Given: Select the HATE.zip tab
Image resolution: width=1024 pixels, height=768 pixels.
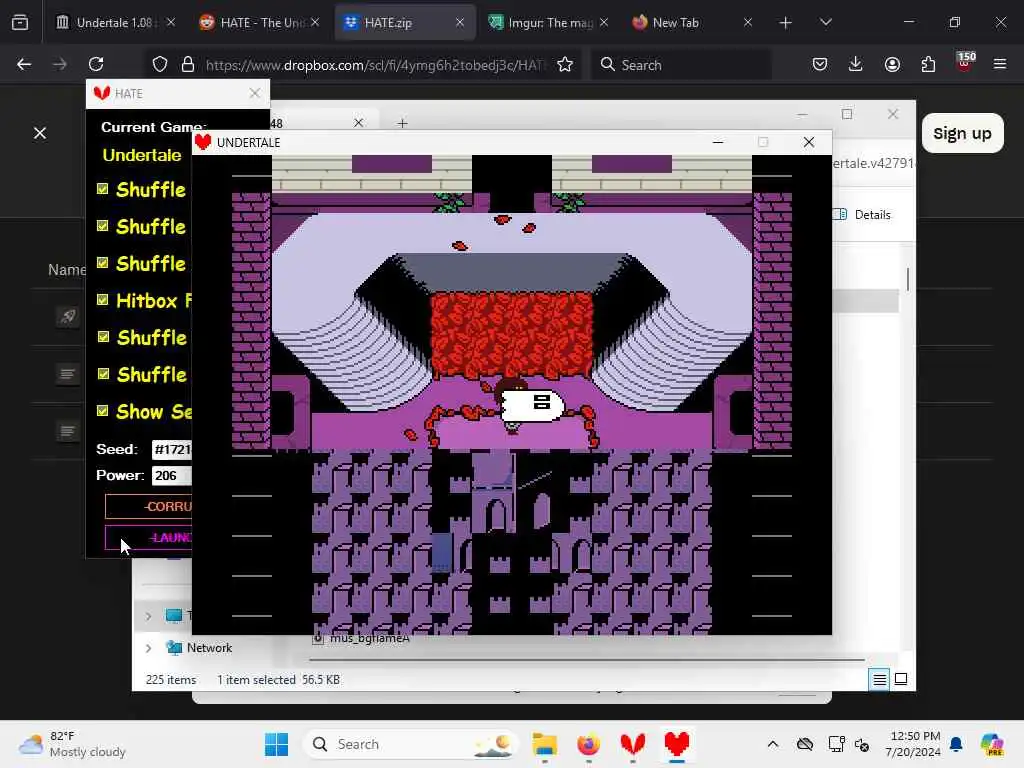Looking at the screenshot, I should point(403,23).
